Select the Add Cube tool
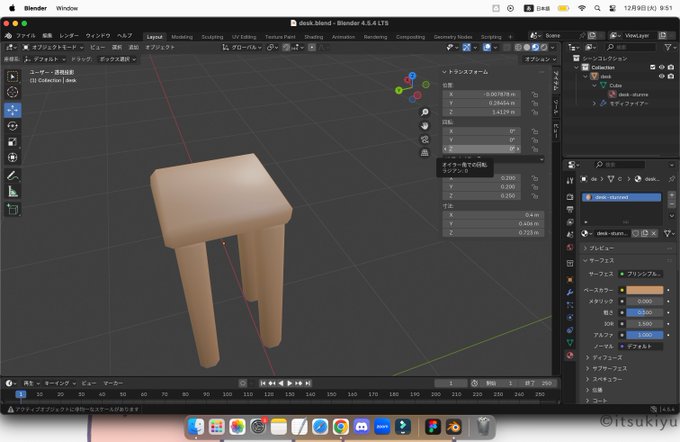The width and height of the screenshot is (680, 442). (x=13, y=210)
